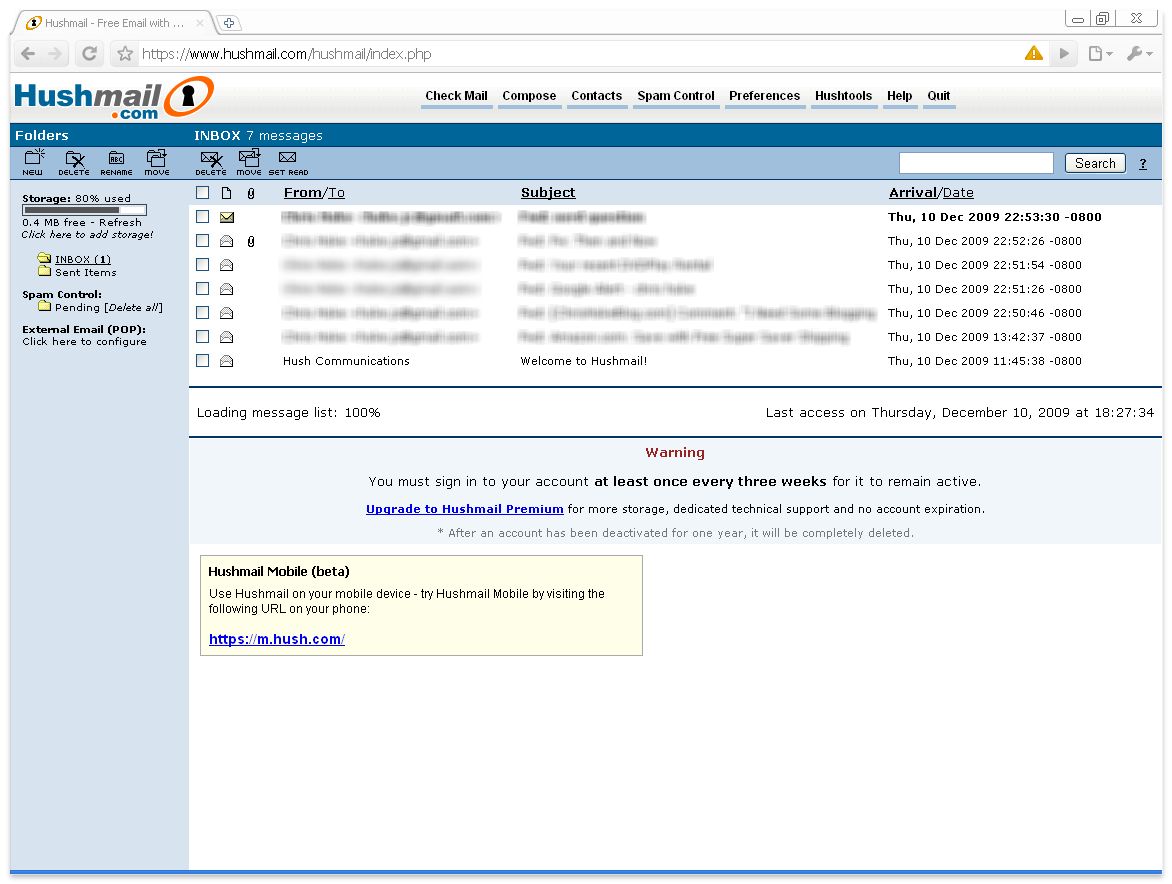1172x884 pixels.
Task: Click the paperclip attachment column header icon
Action: [251, 193]
